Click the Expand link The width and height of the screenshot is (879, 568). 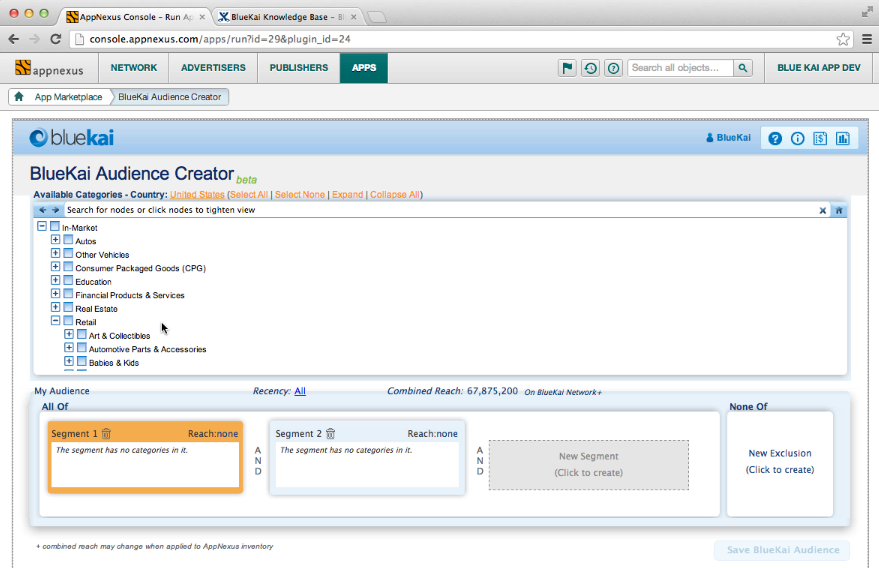click(348, 195)
